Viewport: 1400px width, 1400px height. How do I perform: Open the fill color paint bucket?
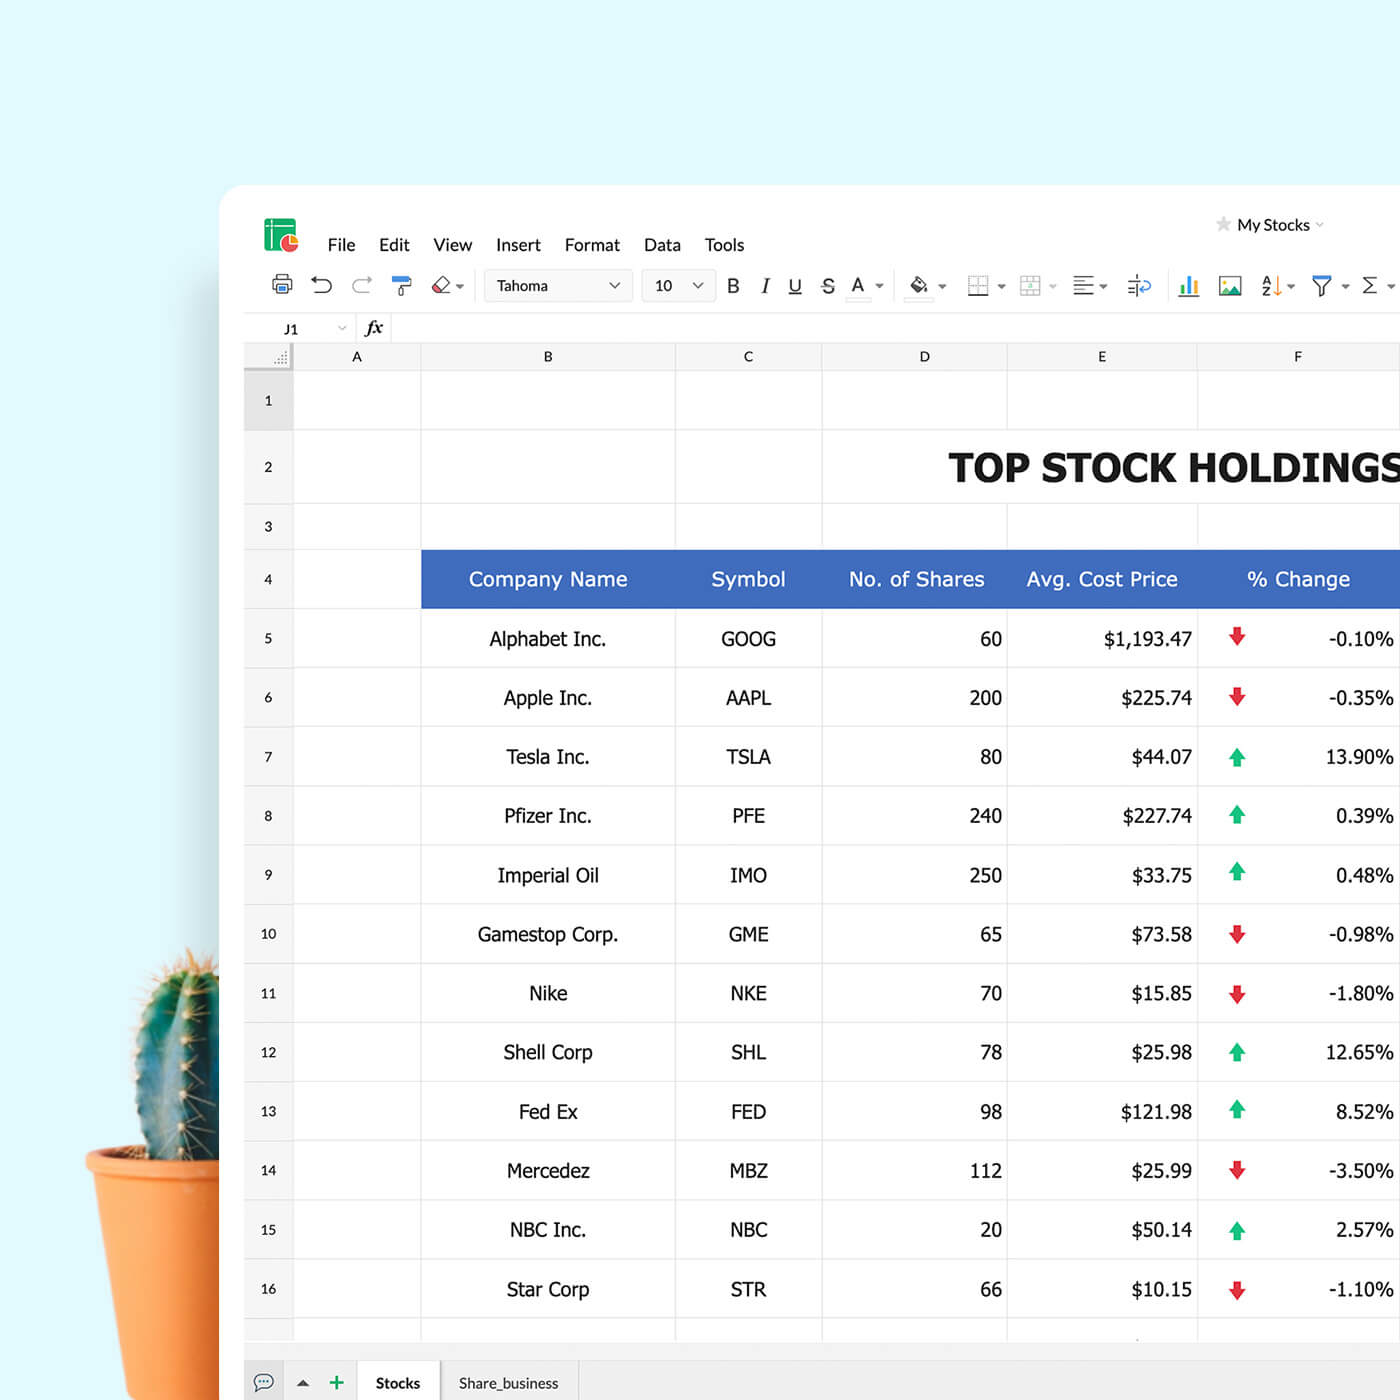(918, 286)
